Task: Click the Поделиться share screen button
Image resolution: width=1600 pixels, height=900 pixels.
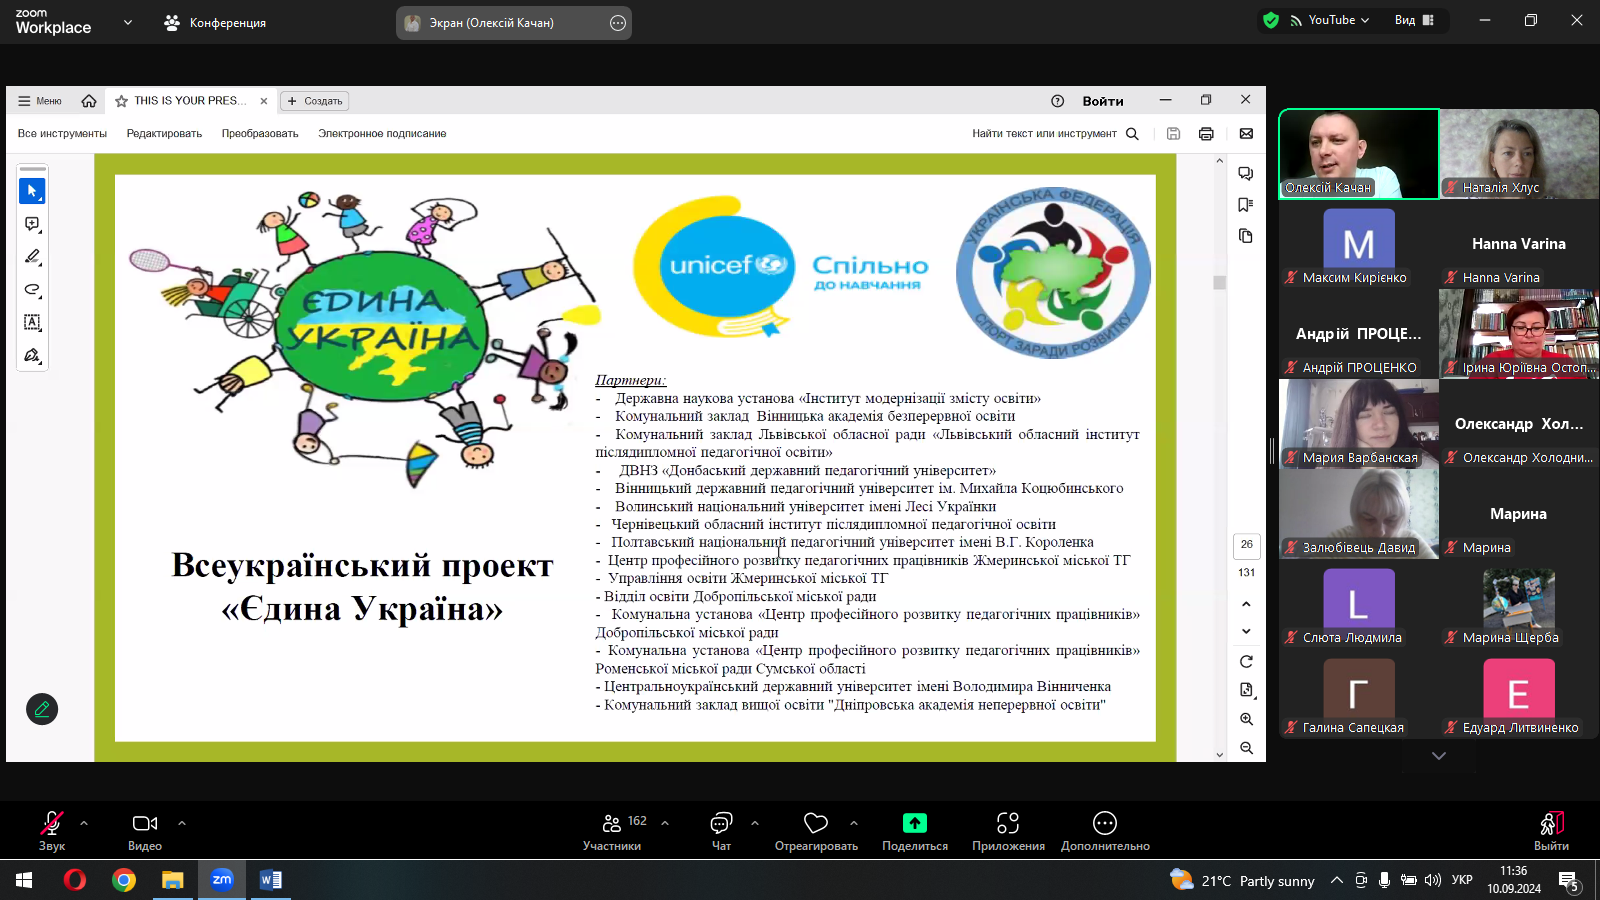Action: [914, 830]
